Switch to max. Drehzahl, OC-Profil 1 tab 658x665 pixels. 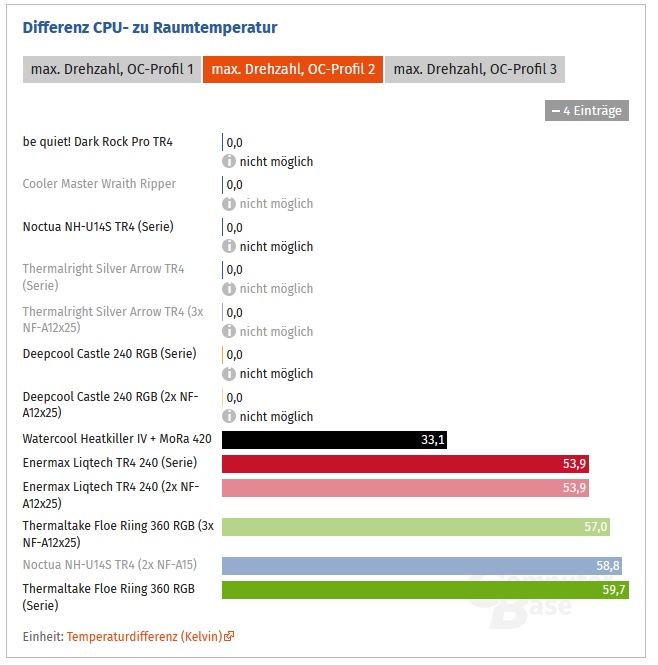coord(112,69)
